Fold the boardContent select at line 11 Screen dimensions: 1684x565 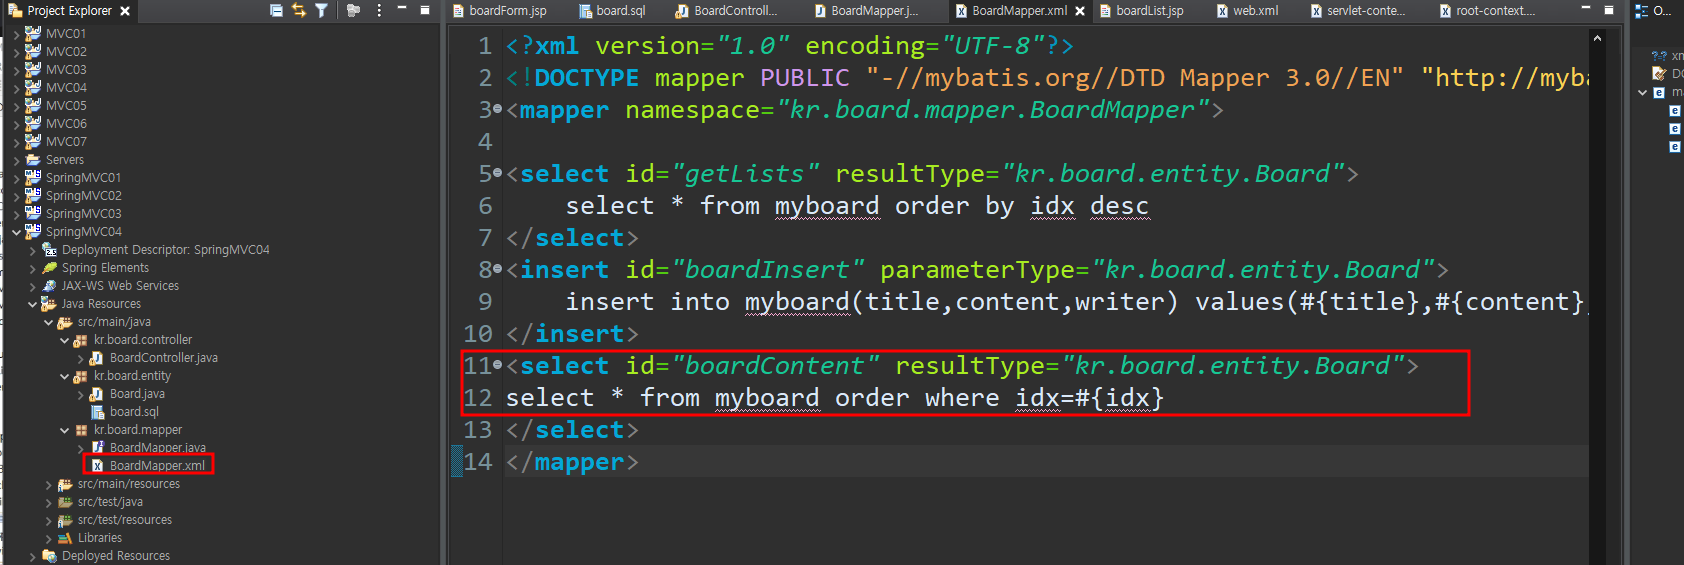coord(498,366)
